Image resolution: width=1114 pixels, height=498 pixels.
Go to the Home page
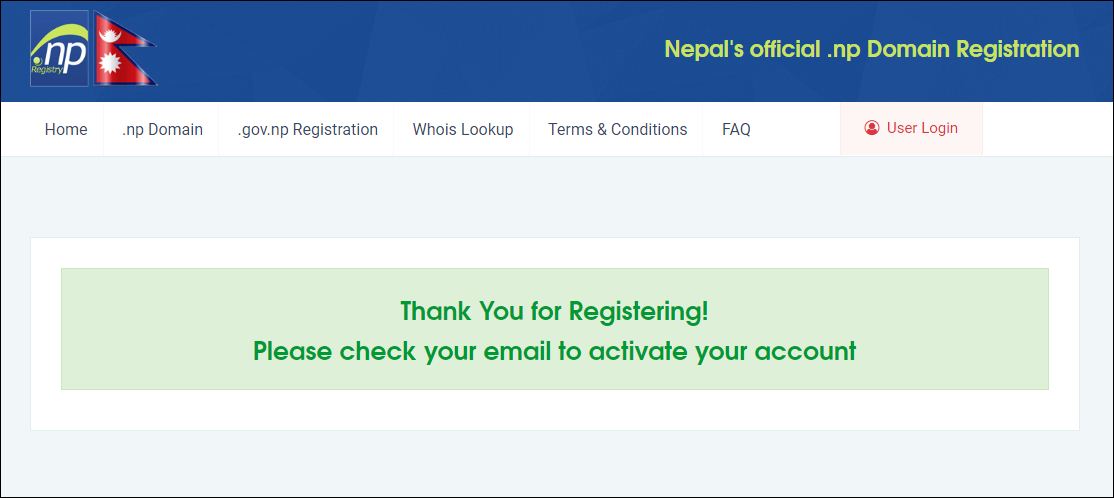tap(66, 129)
